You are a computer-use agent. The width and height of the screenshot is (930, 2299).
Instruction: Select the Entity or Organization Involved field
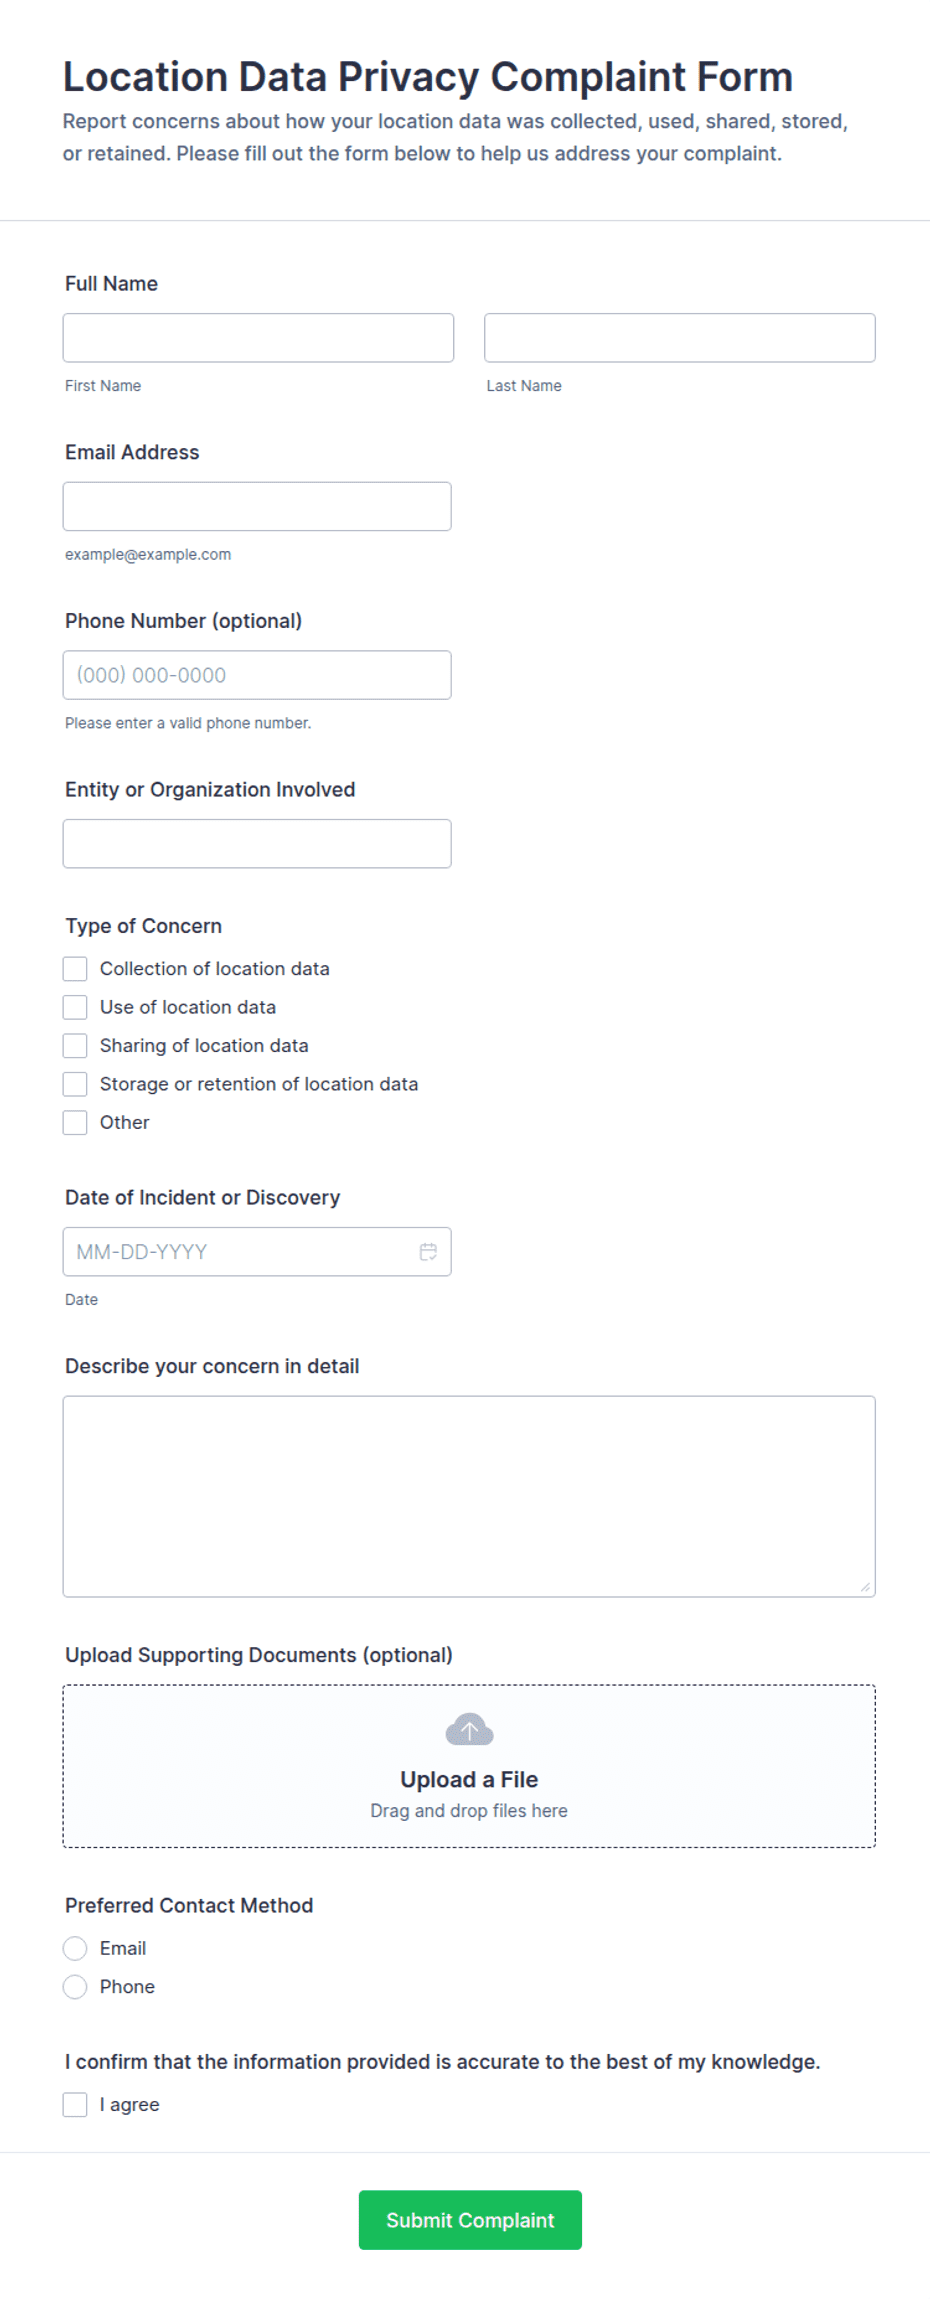point(257,844)
